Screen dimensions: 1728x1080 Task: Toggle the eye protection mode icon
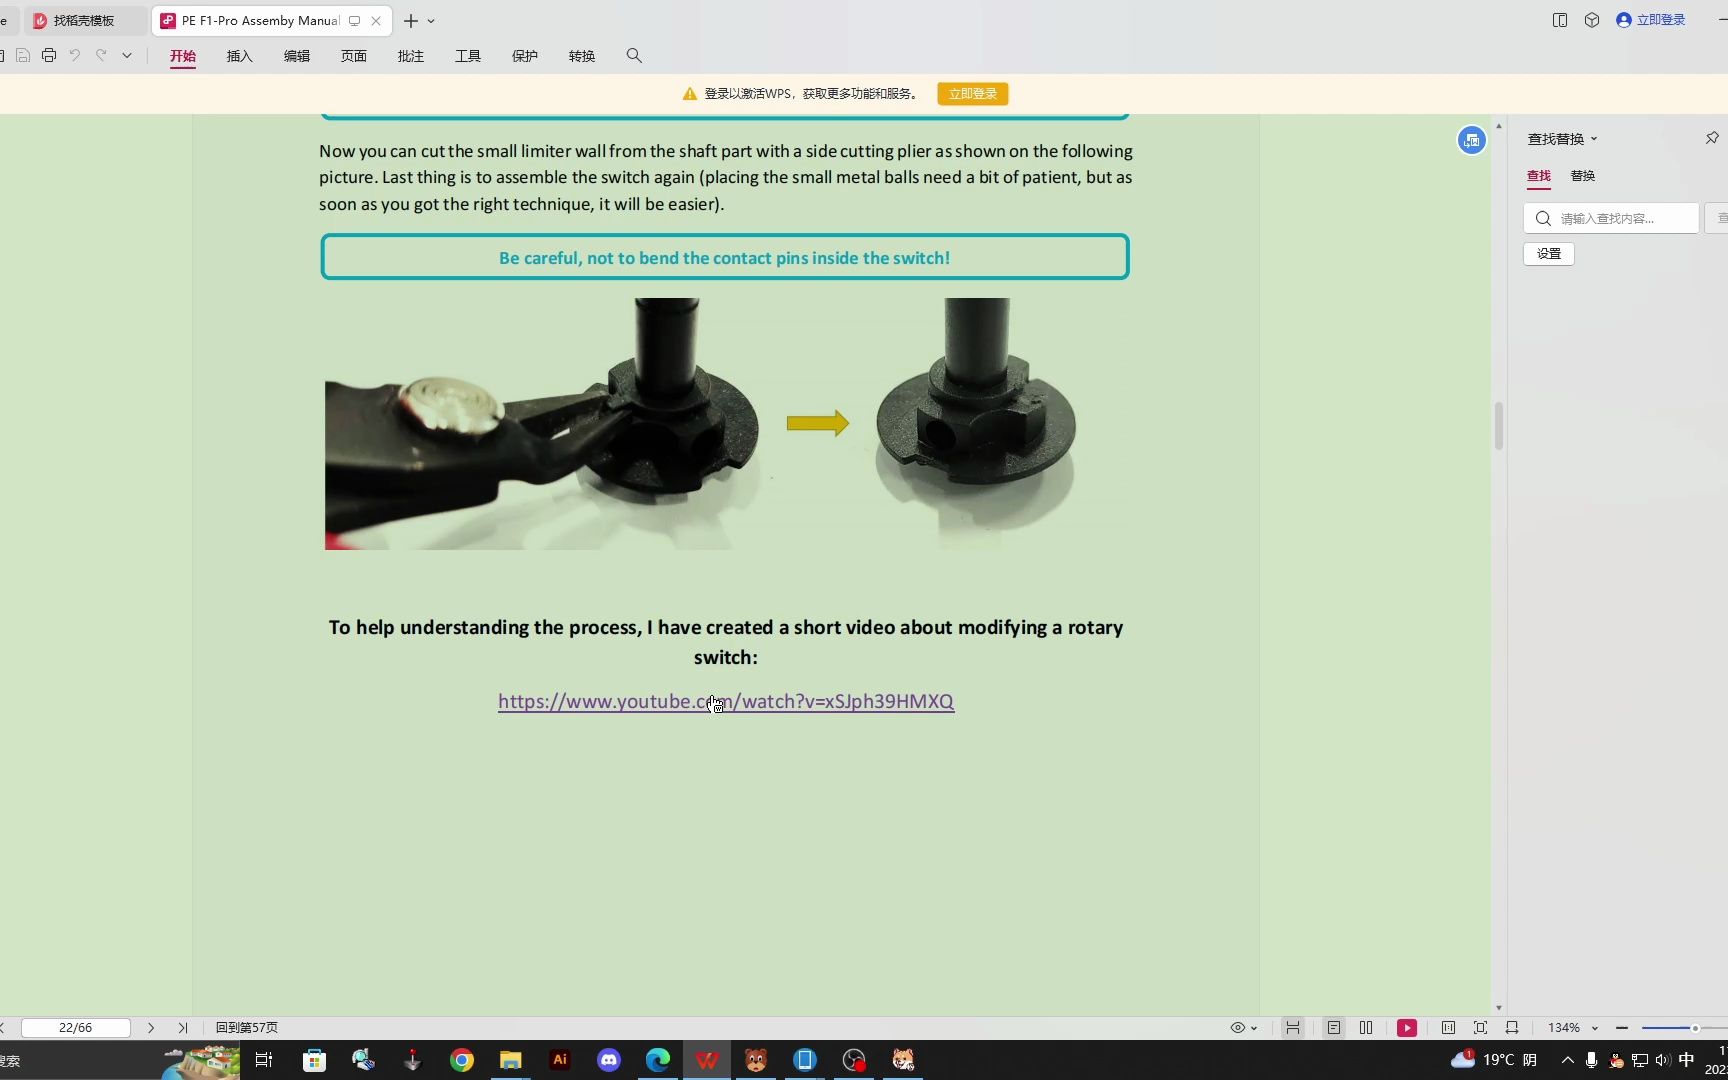[x=1238, y=1028]
